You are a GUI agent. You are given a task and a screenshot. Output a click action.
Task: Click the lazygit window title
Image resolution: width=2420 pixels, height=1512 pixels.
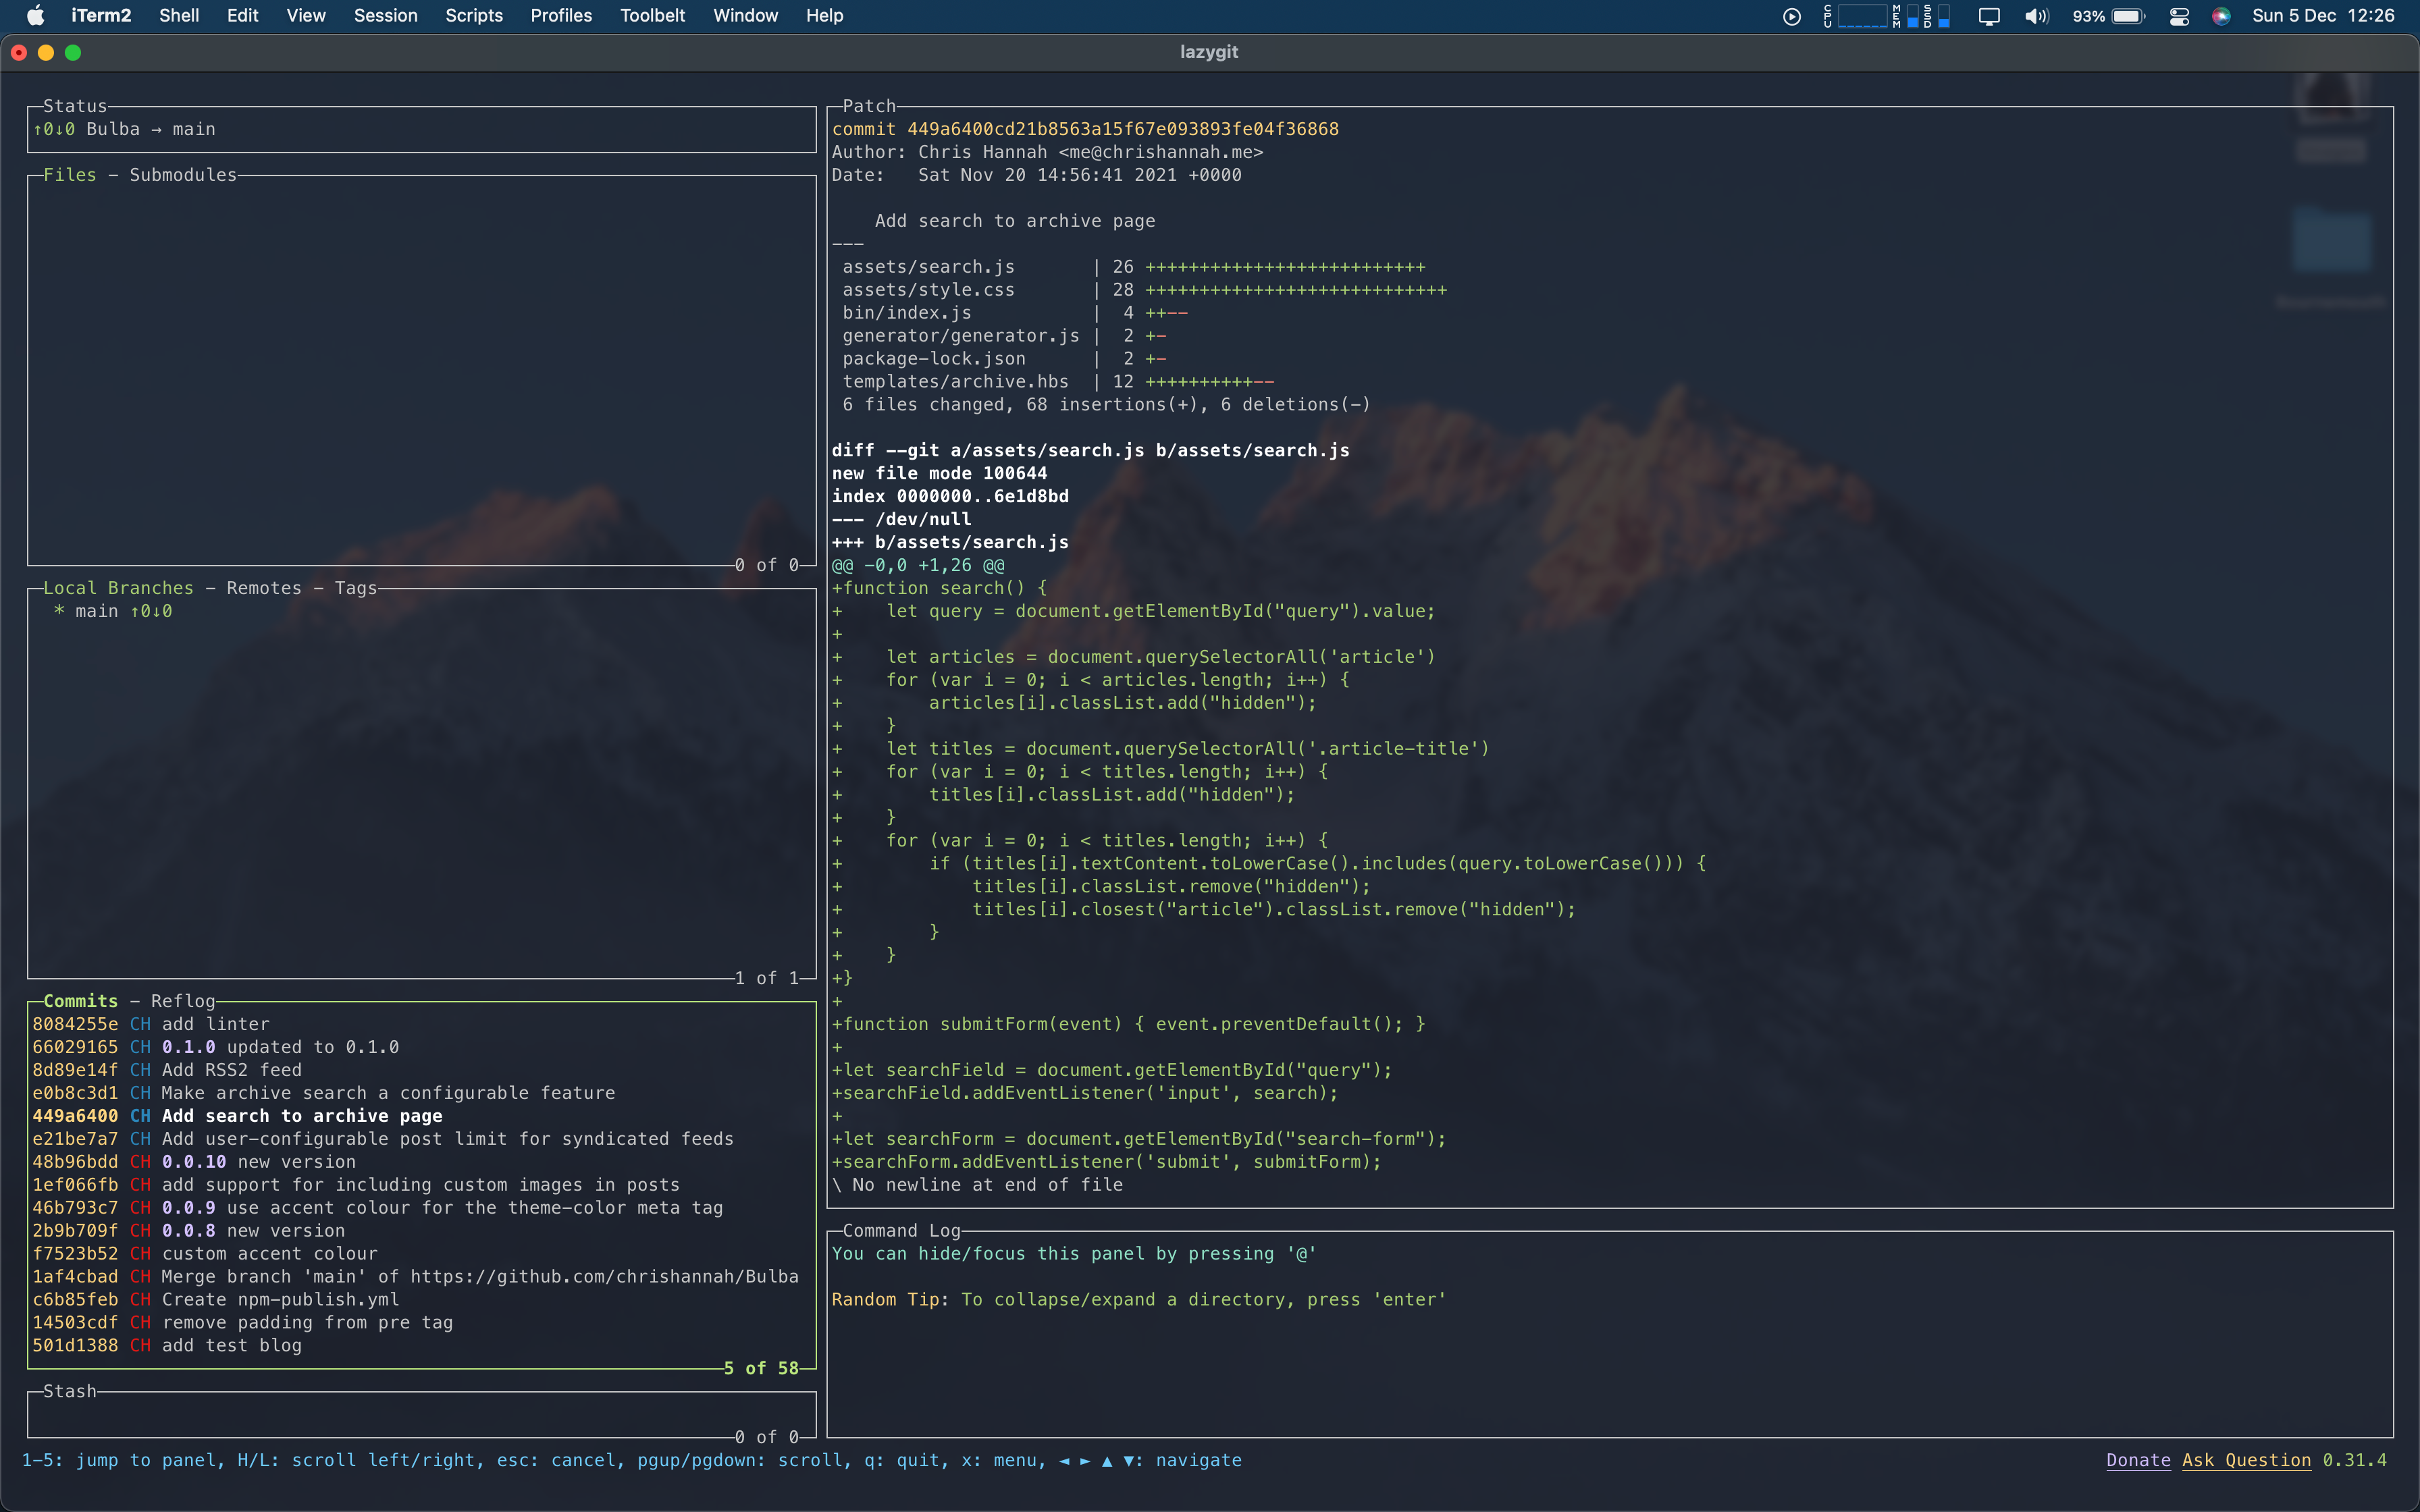click(1209, 52)
